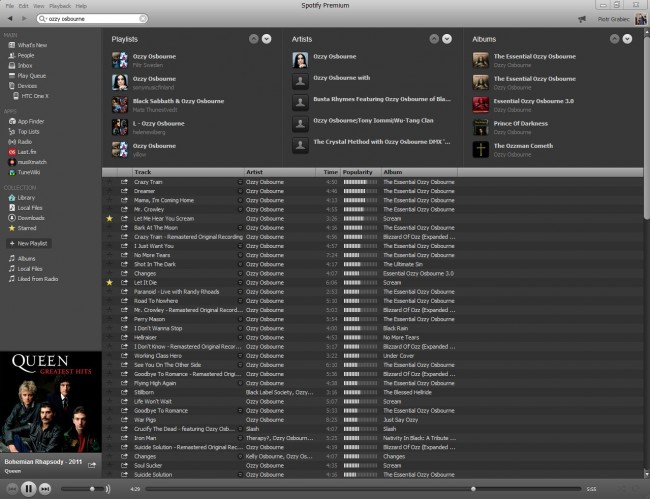
Task: Collapse the Playlists section with up arrow
Action: pos(254,39)
